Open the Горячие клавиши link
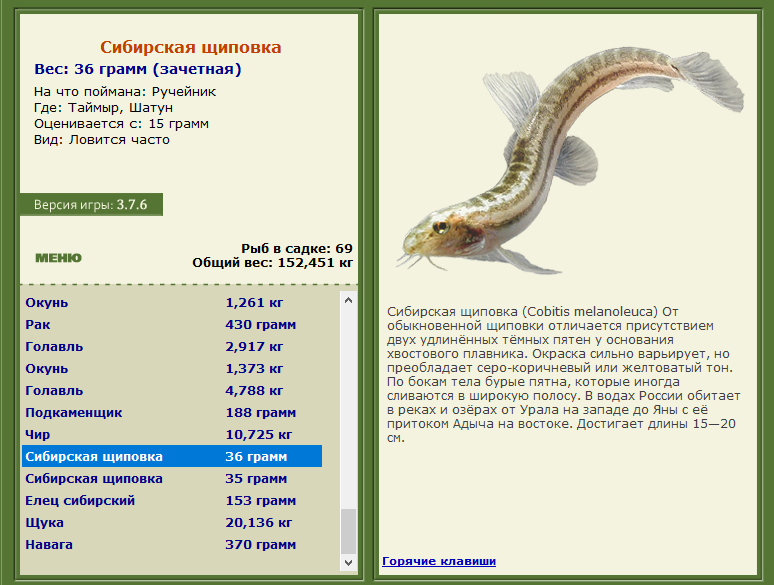The height and width of the screenshot is (585, 774). (439, 561)
